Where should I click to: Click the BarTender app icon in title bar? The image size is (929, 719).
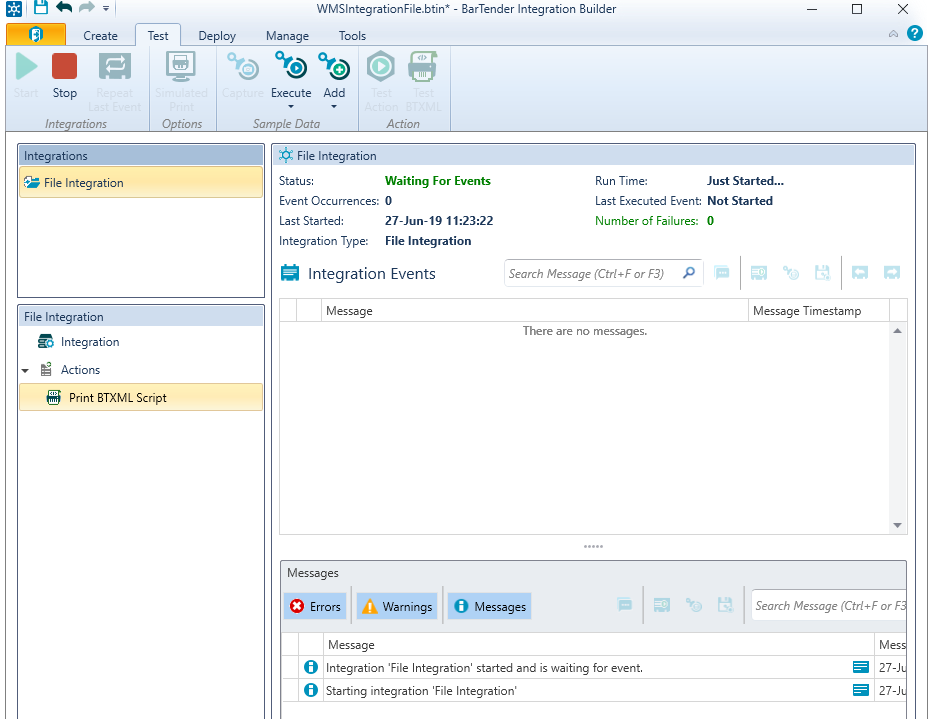click(x=14, y=9)
